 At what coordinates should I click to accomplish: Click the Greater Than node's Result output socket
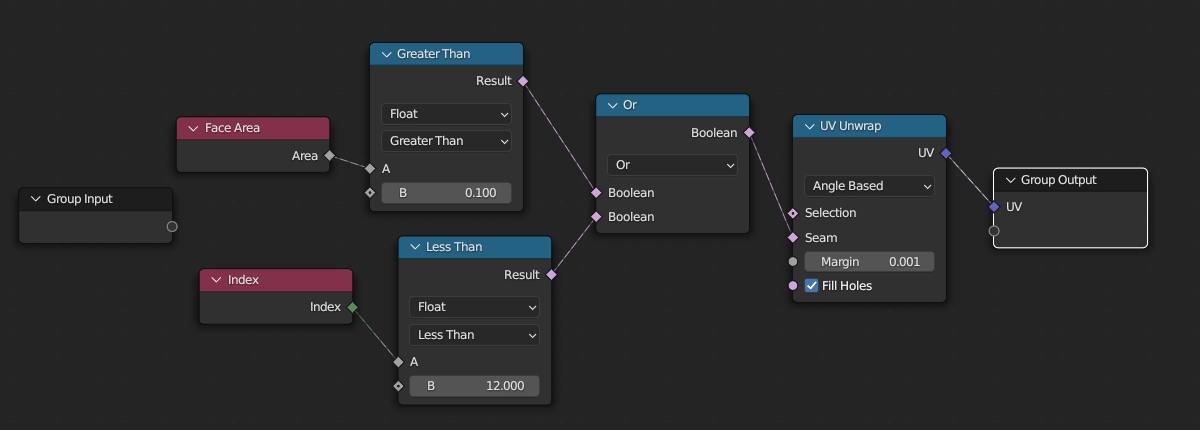[523, 80]
